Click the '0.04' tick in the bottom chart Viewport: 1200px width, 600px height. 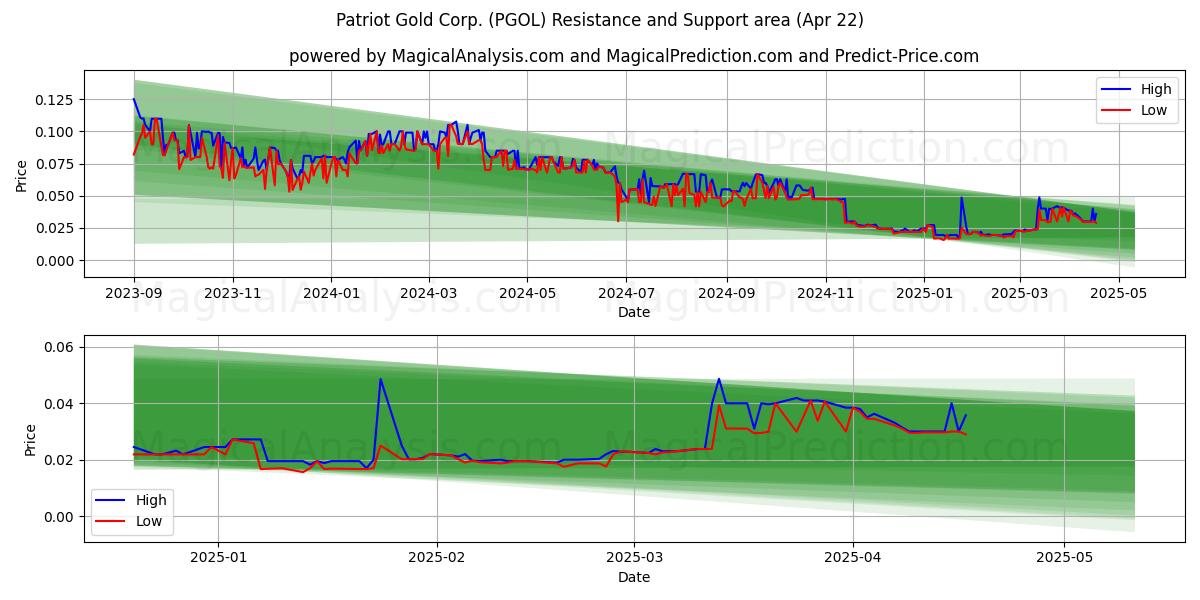click(59, 404)
